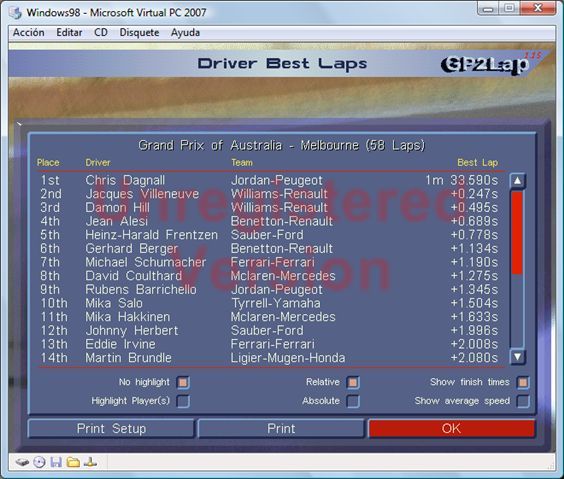Click the 1m 33.590s best lap time
564x479 pixels.
click(x=462, y=180)
